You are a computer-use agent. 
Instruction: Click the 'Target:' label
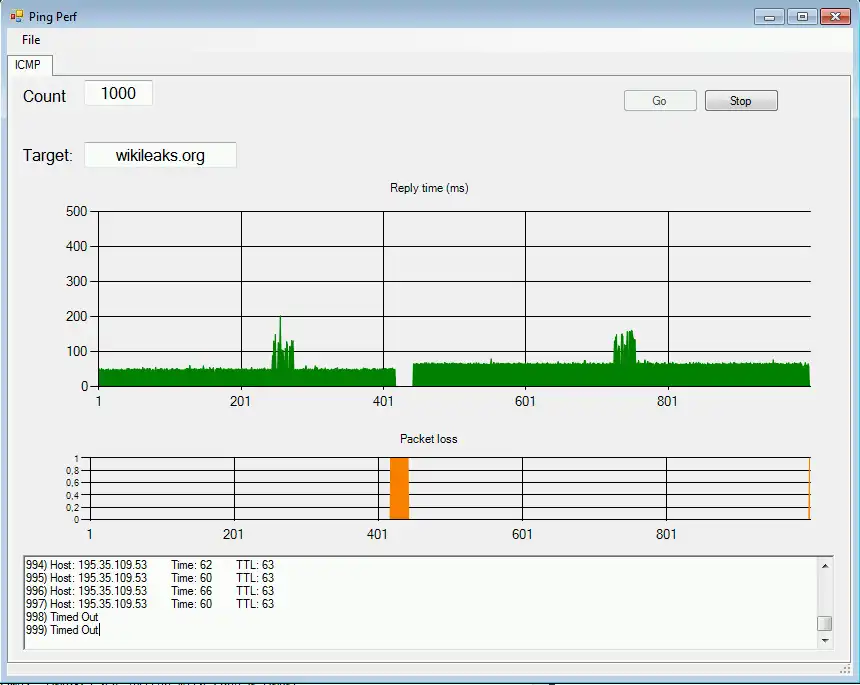click(x=48, y=156)
